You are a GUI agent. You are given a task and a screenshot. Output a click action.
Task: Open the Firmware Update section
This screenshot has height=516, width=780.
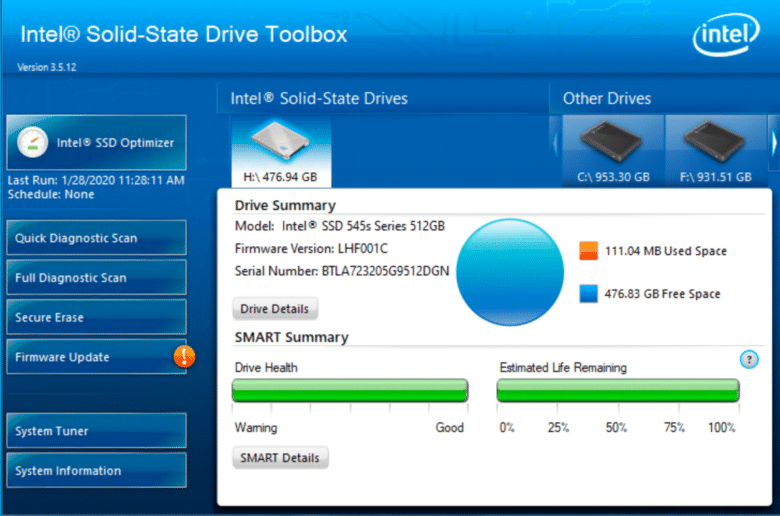click(97, 357)
